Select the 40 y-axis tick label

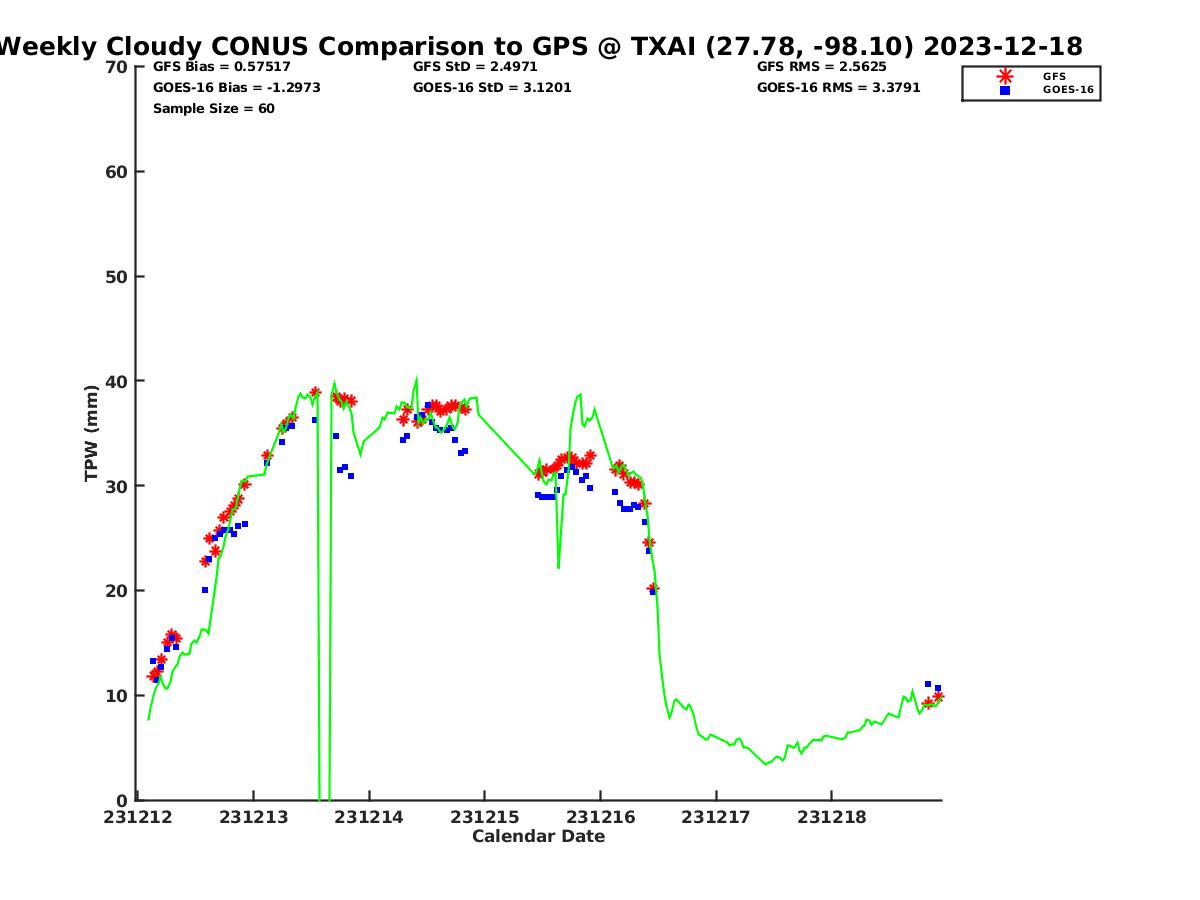tap(117, 381)
